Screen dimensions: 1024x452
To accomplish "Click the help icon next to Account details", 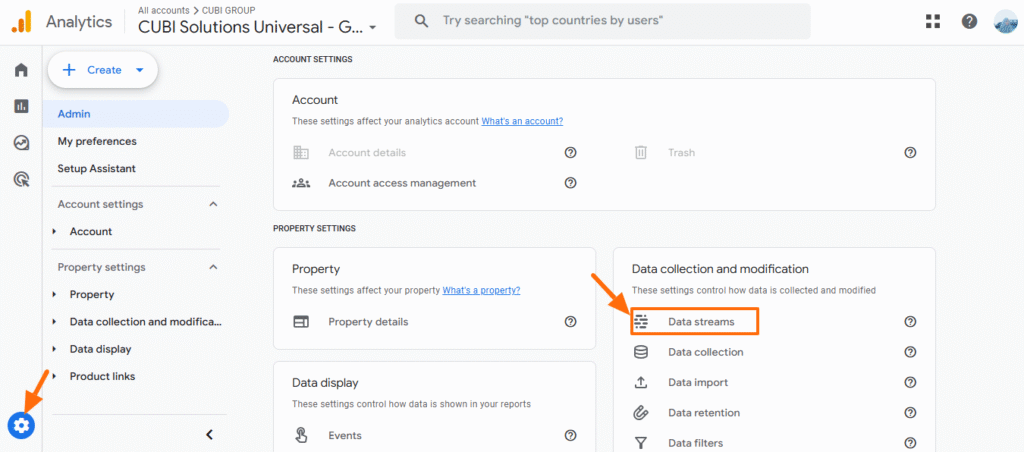I will (x=570, y=152).
